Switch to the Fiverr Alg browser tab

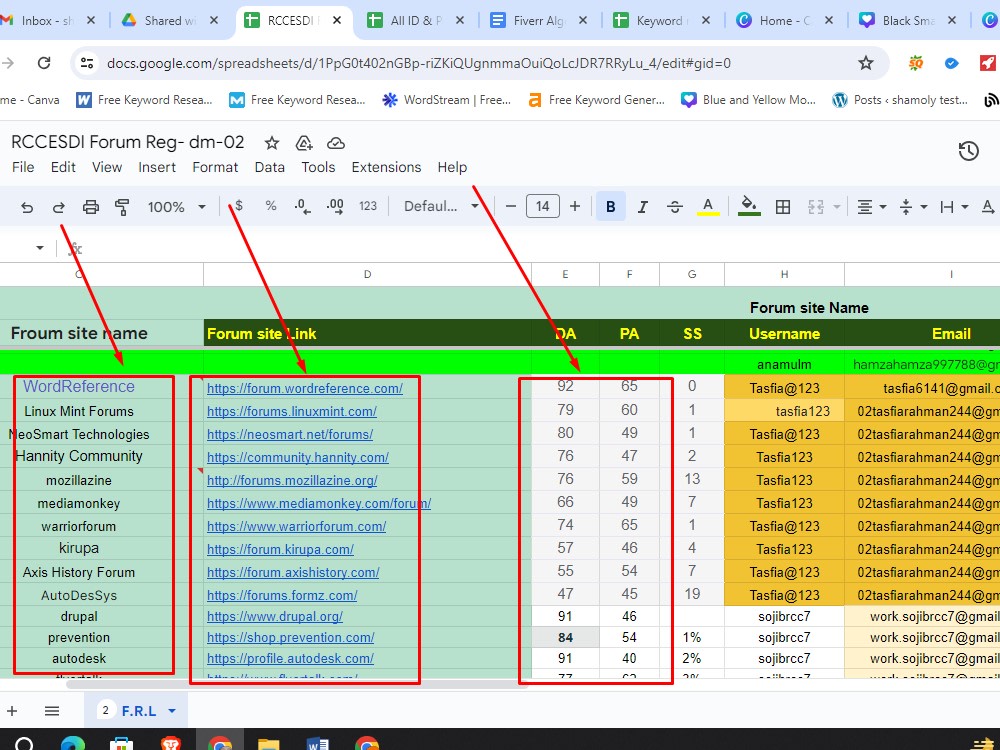[539, 20]
